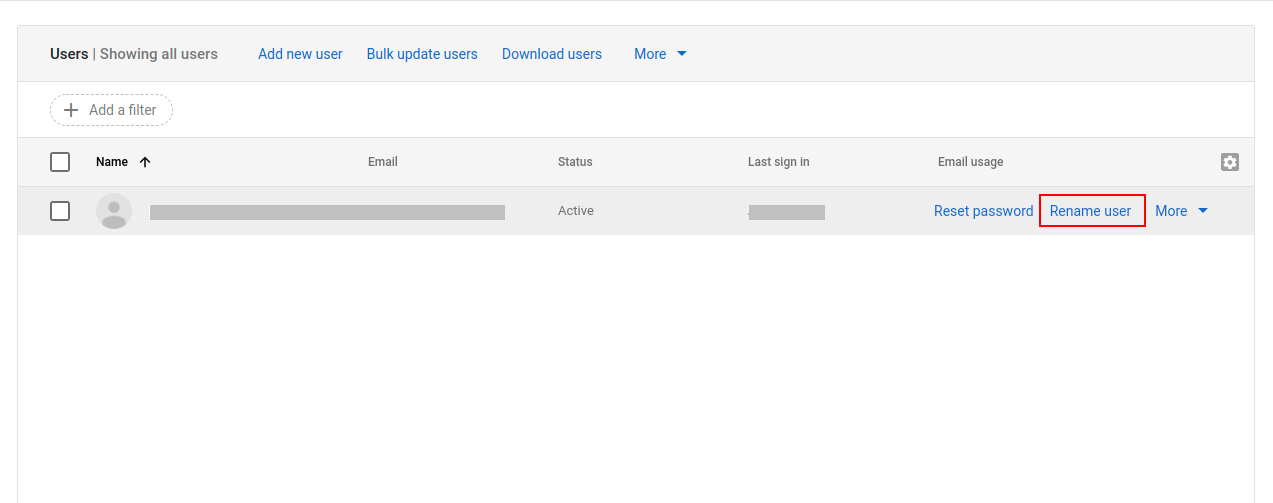Screen dimensions: 1273x503
Task: Choose Reset password for the user
Action: click(983, 211)
